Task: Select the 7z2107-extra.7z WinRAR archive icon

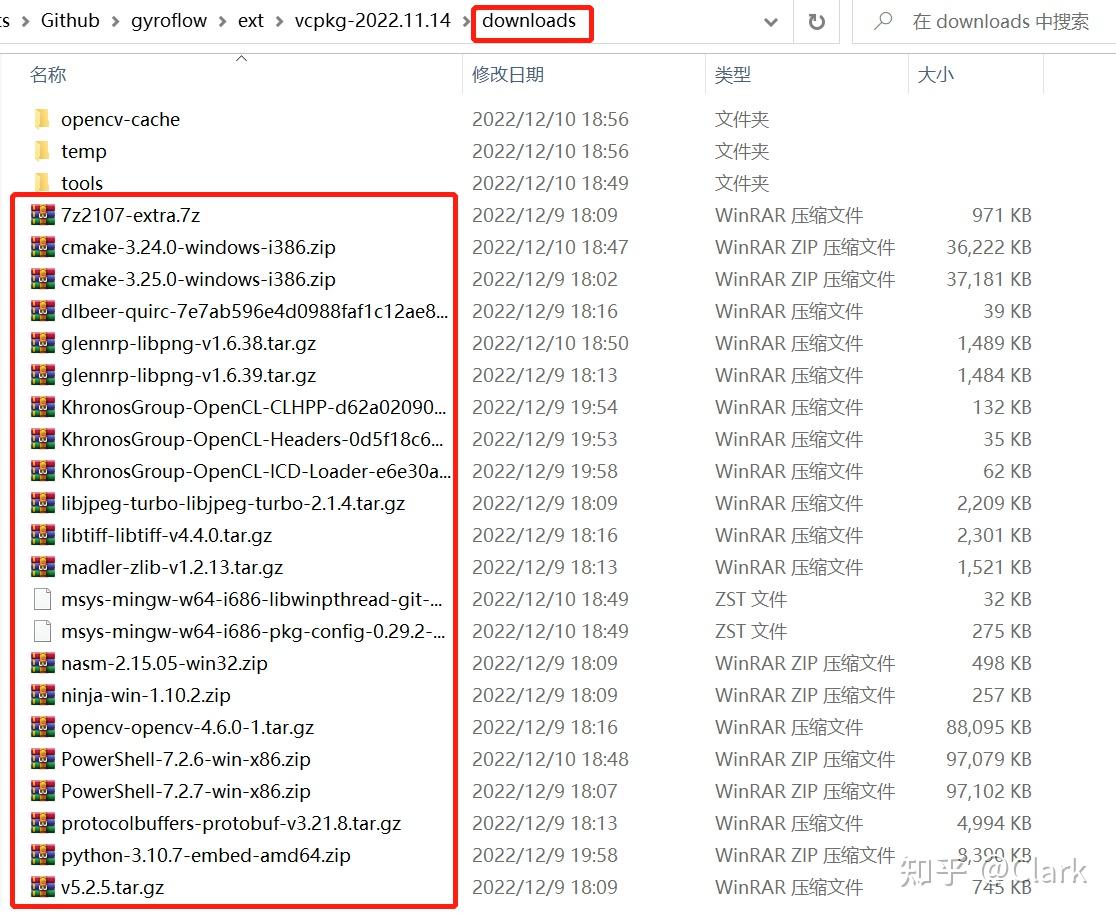Action: (x=41, y=215)
